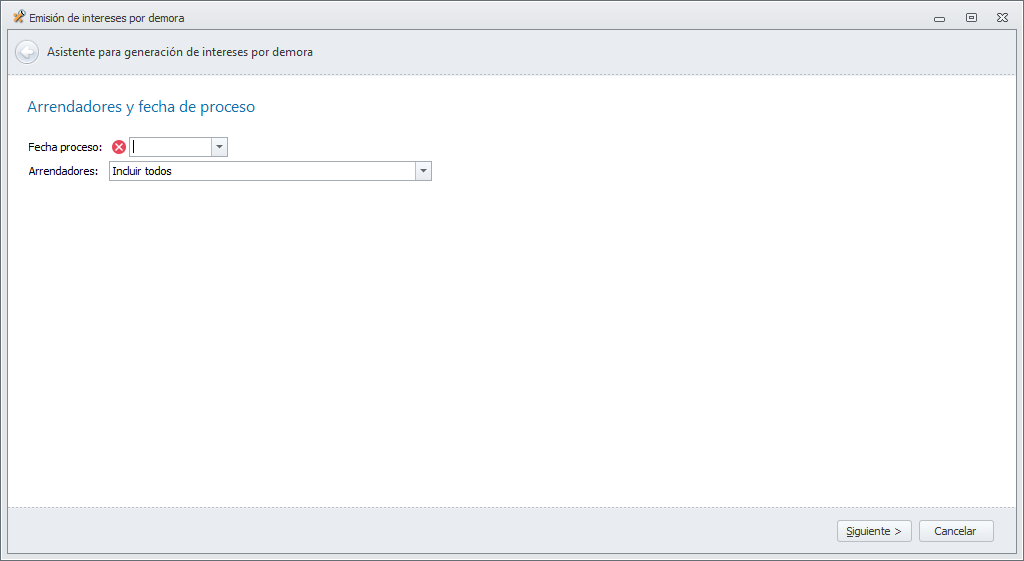
Task: Expand the Arrendadores dropdown arrow
Action: click(423, 171)
